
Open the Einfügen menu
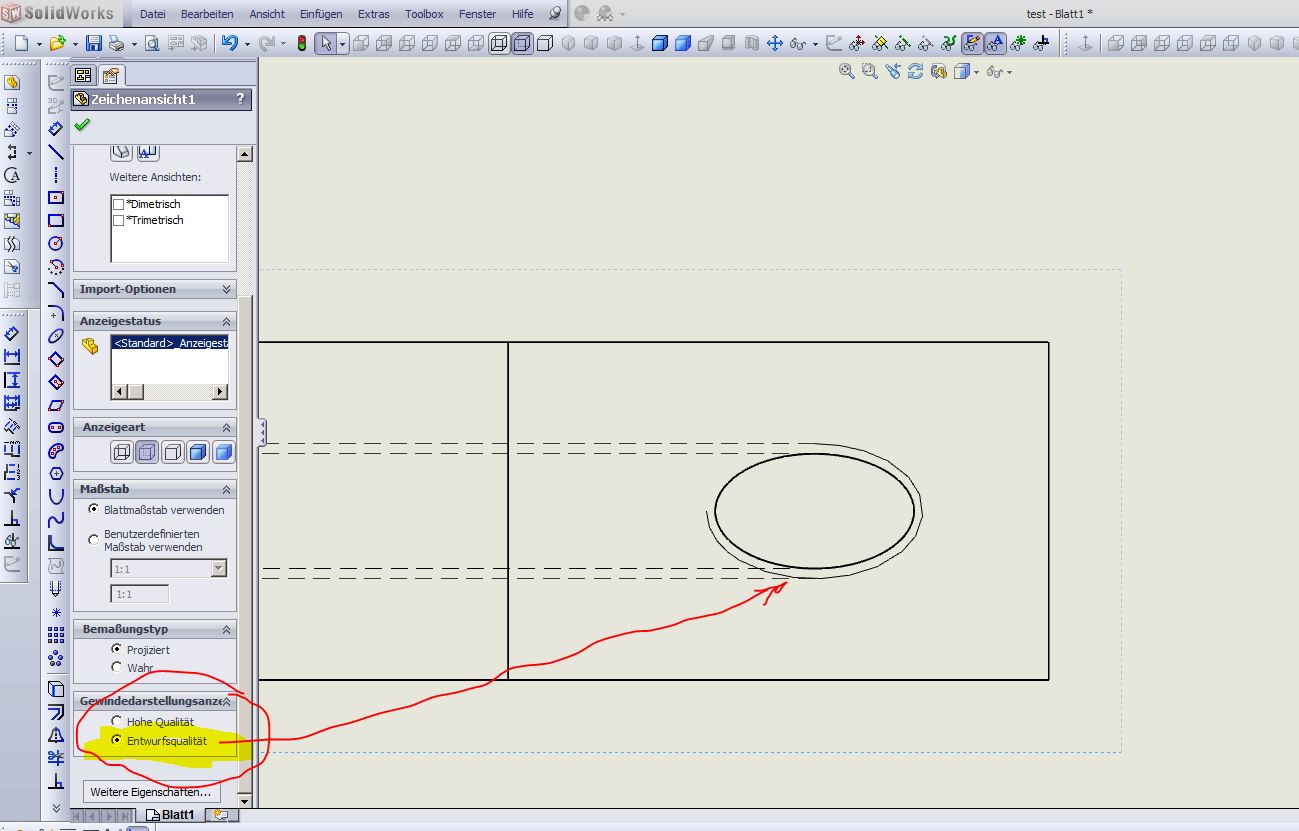click(320, 14)
